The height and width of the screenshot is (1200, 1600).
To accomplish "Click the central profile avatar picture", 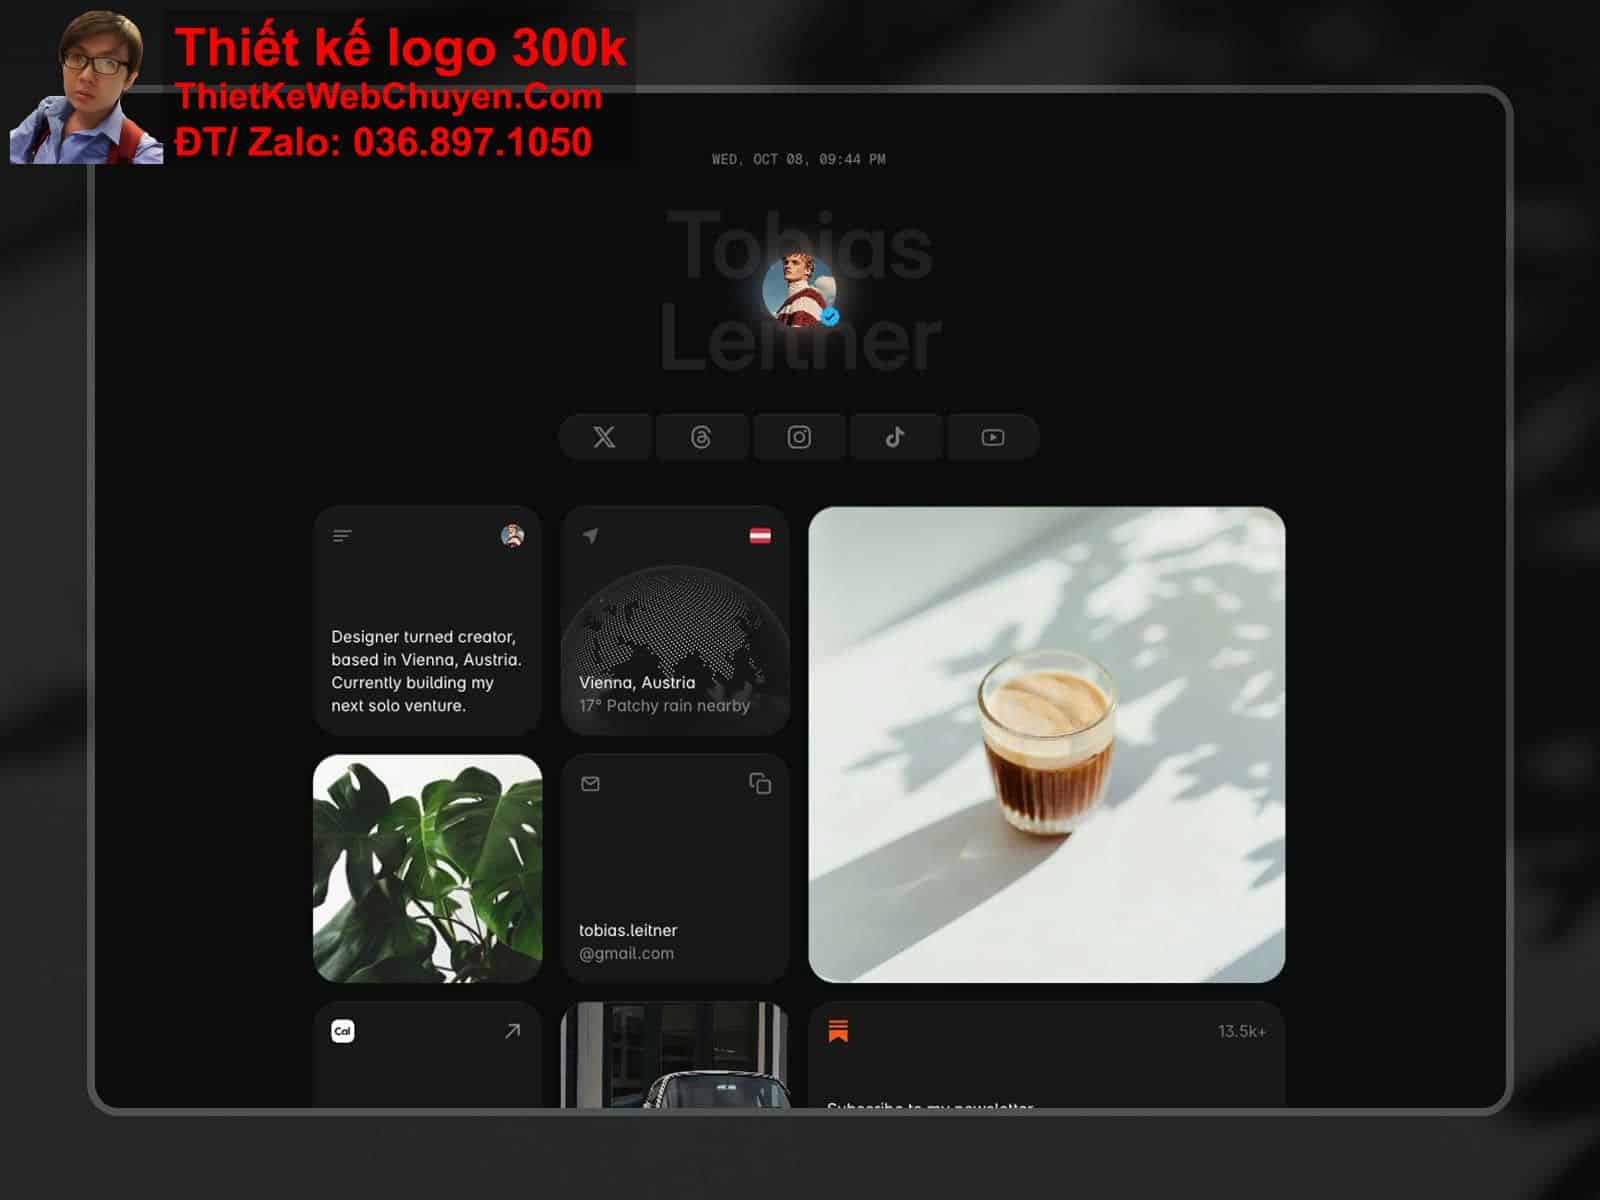I will [796, 288].
